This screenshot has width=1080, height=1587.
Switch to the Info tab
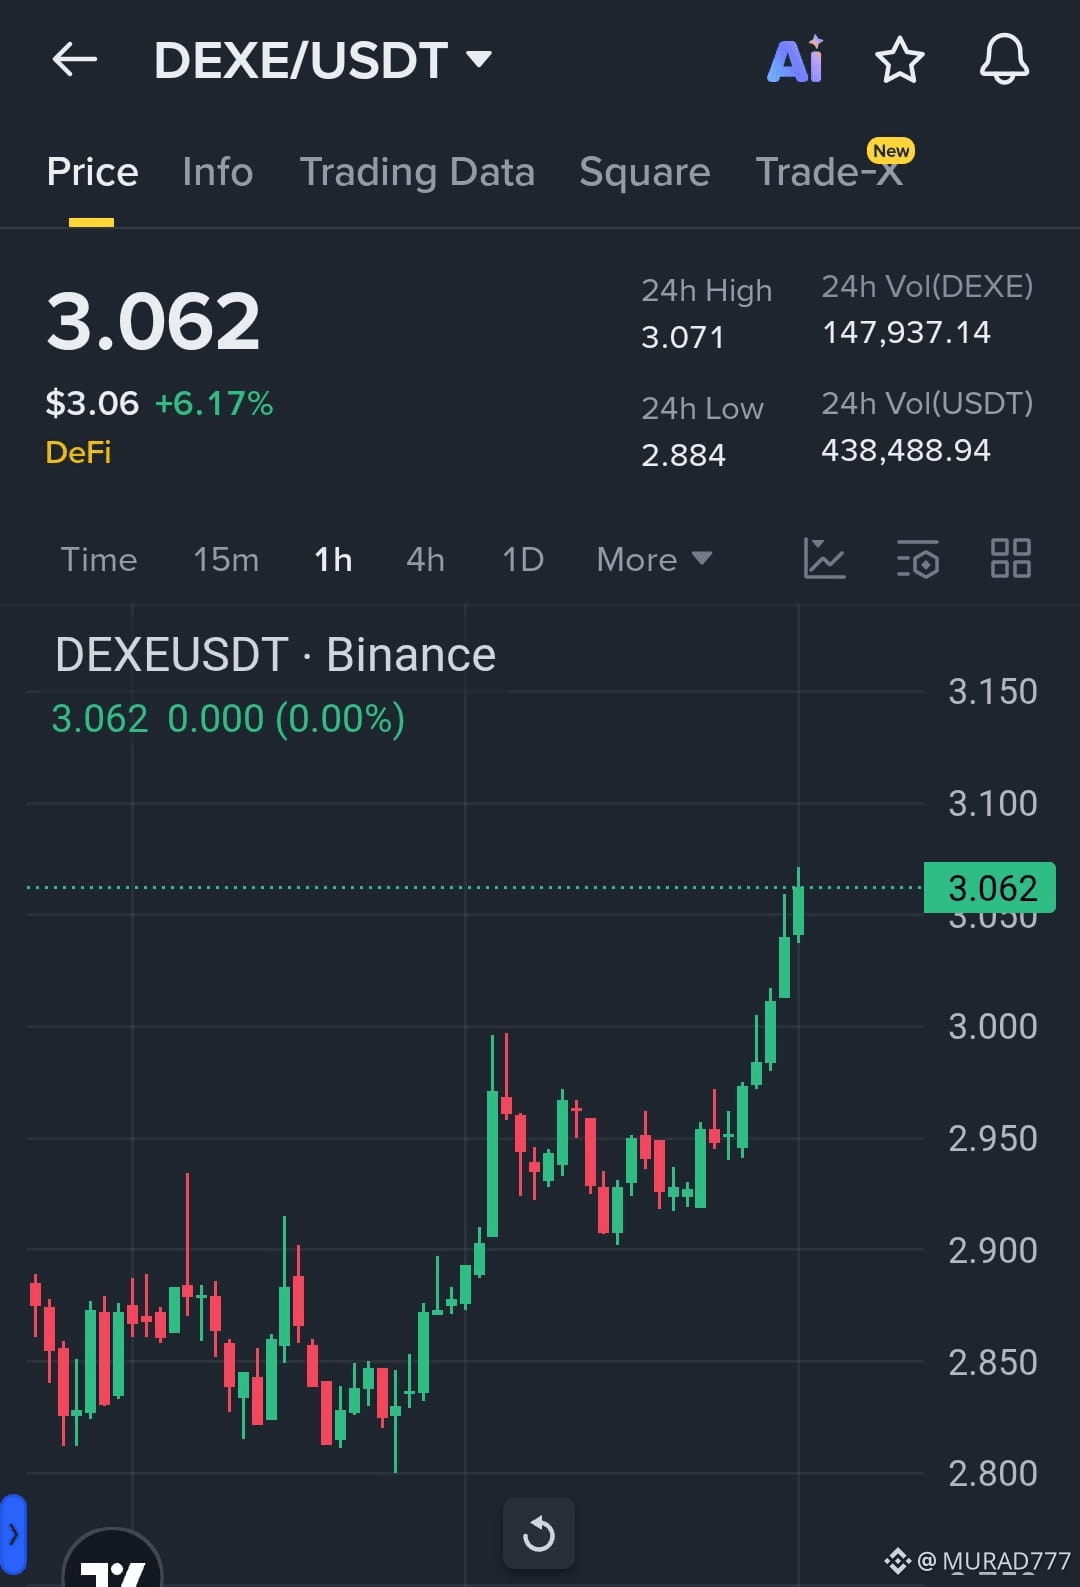click(218, 172)
